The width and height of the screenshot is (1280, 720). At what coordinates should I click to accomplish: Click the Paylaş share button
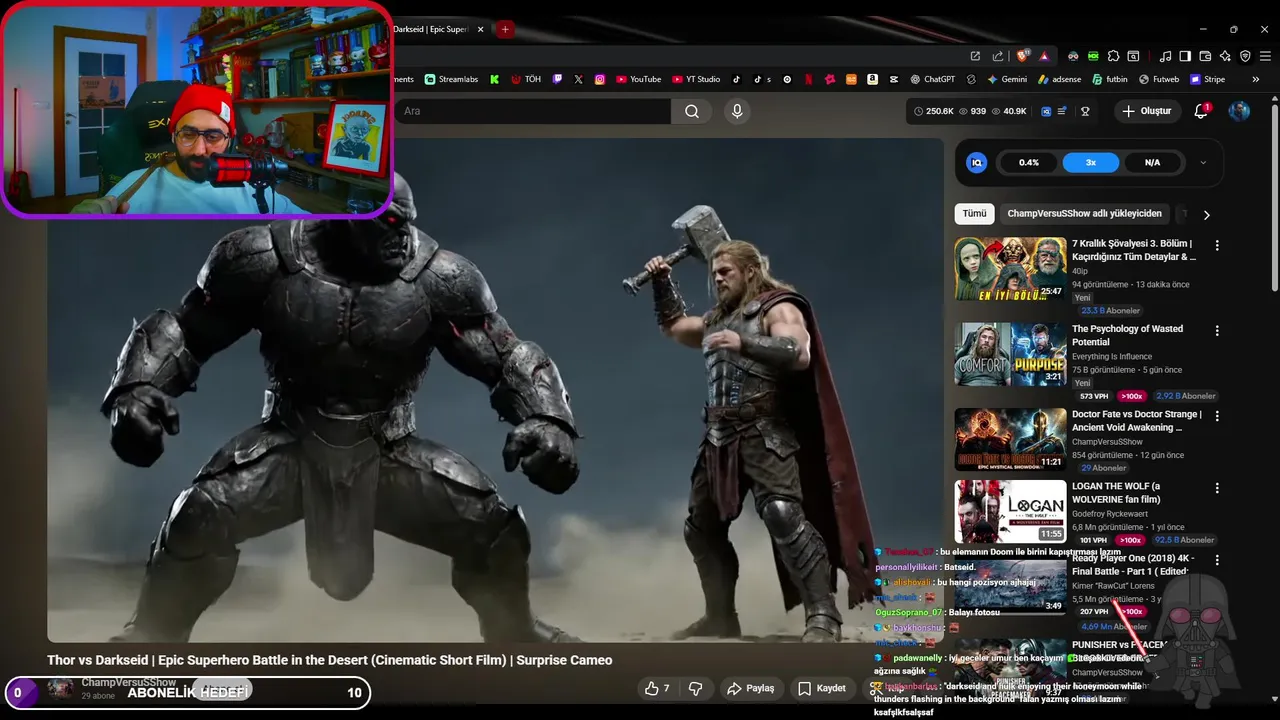(751, 688)
